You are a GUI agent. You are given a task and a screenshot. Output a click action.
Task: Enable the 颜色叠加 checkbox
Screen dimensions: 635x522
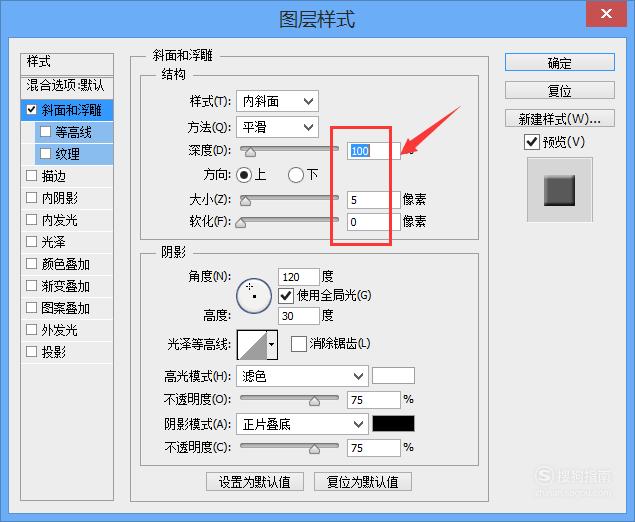point(31,264)
